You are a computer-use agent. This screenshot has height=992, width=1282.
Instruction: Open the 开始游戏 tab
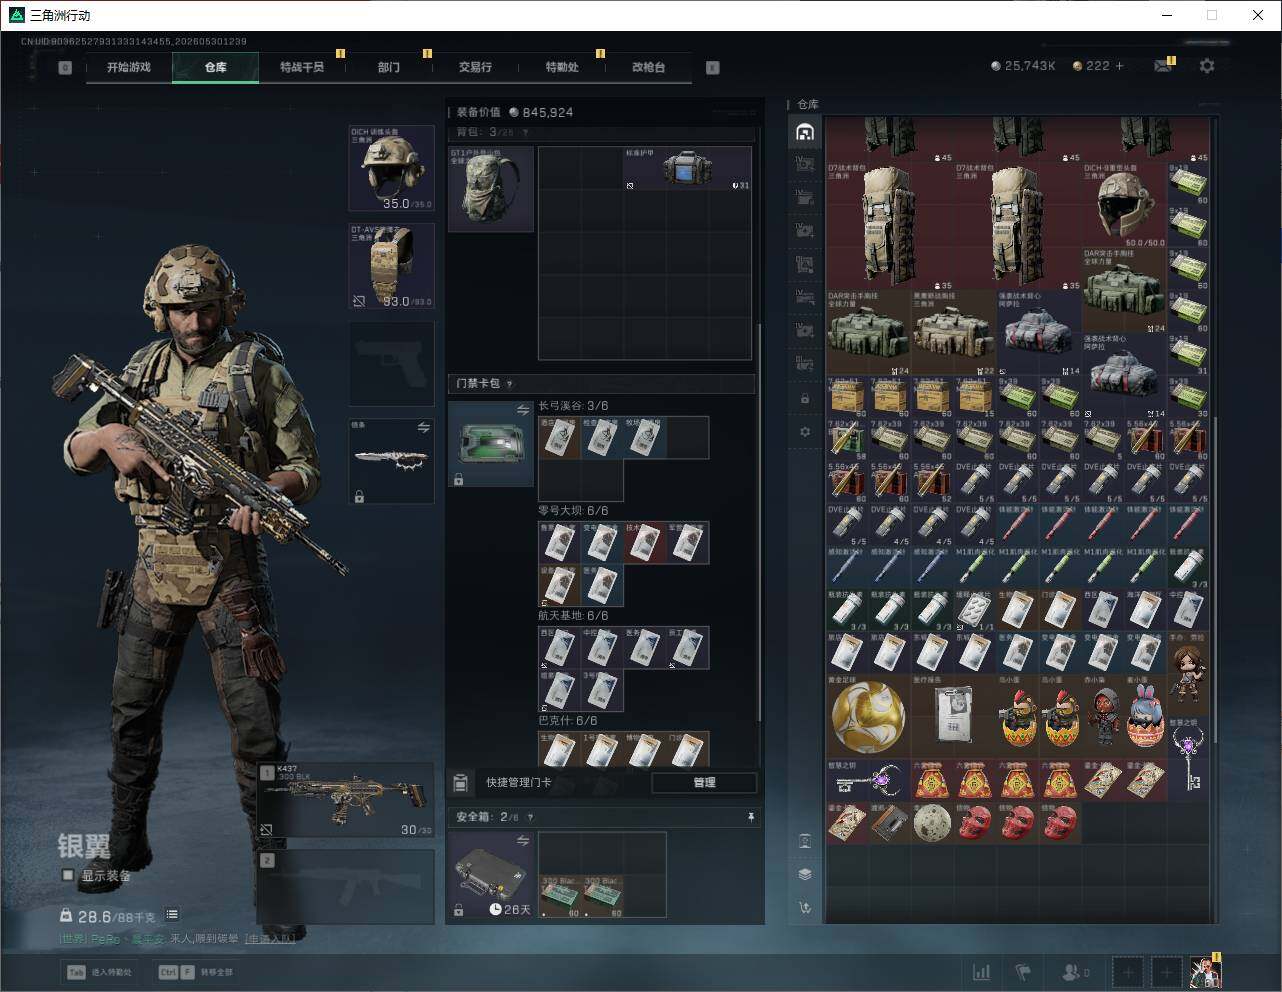(129, 67)
